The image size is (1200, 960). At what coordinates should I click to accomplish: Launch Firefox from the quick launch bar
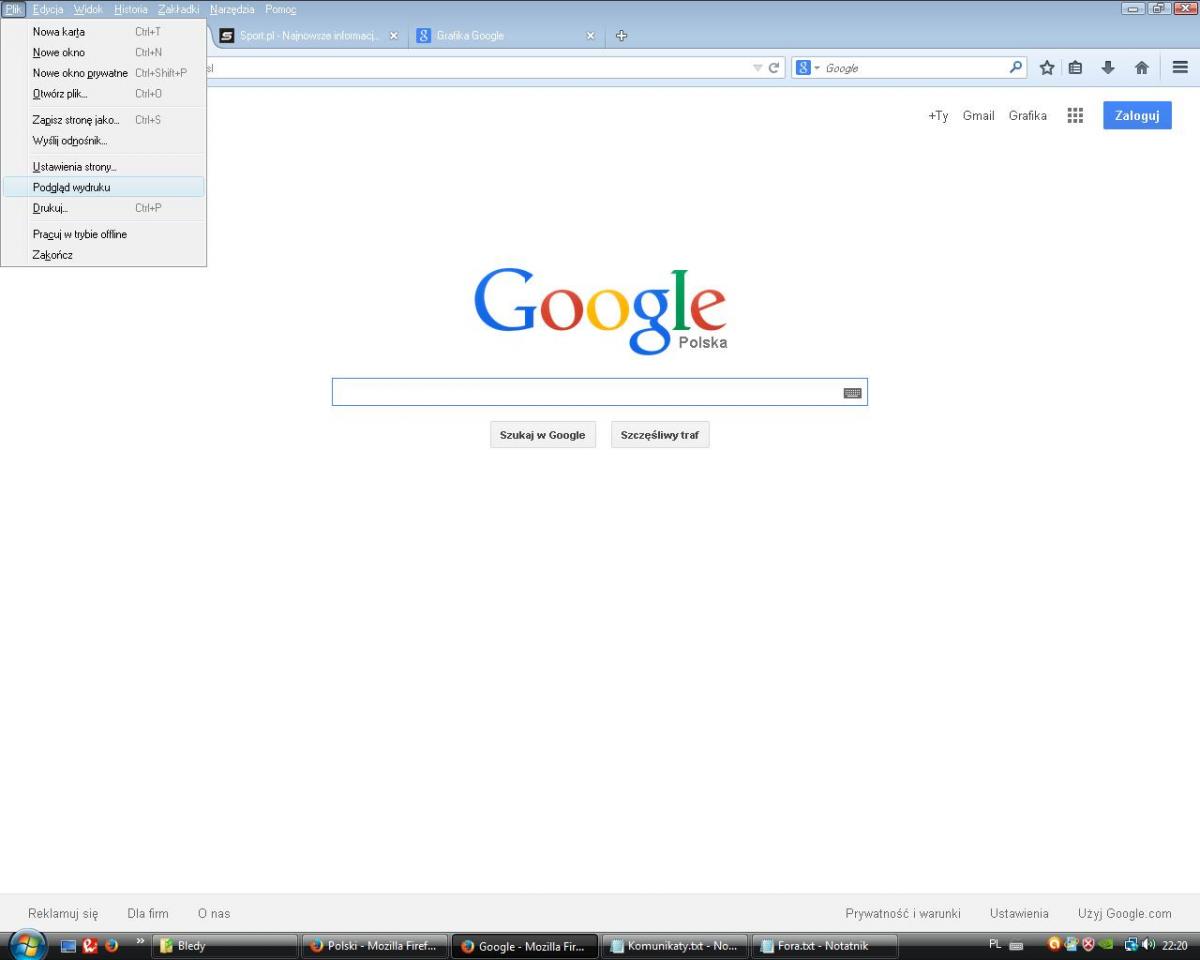click(x=111, y=946)
